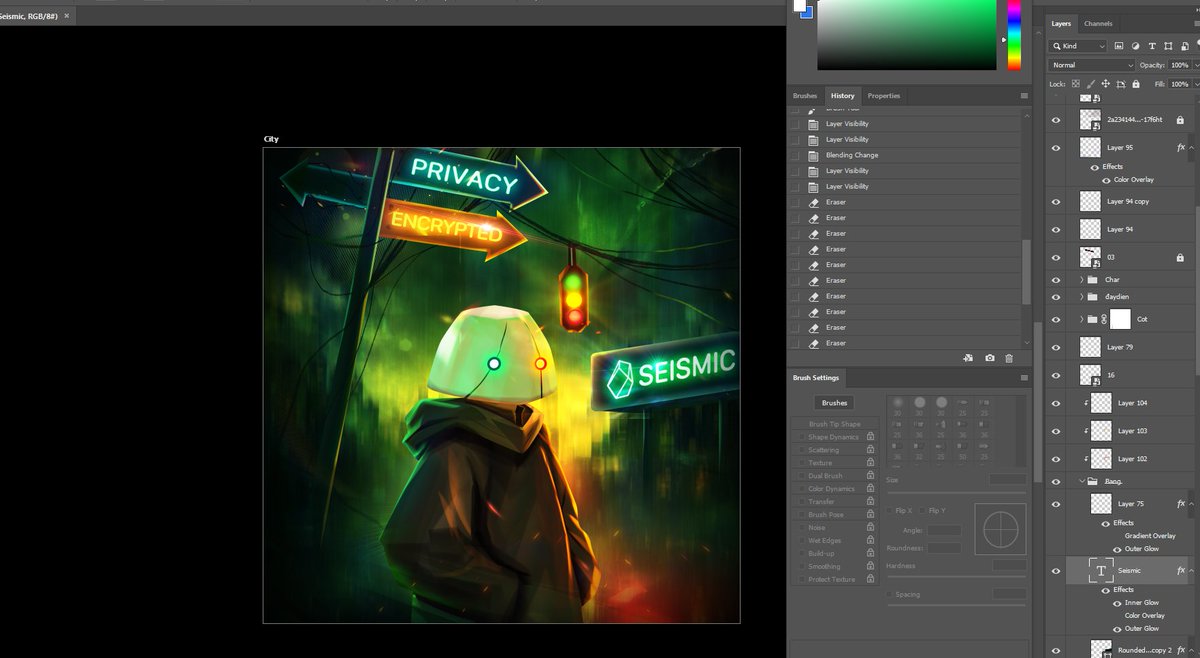Open the Opacity dropdown arrow
The image size is (1200, 658).
click(x=1195, y=65)
